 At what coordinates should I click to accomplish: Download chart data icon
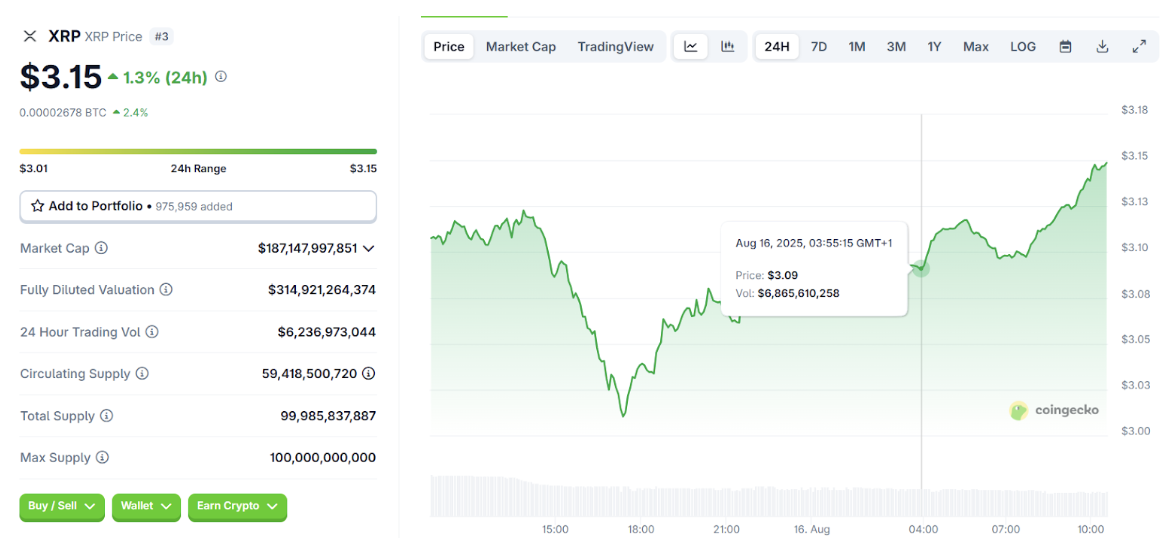click(1102, 46)
